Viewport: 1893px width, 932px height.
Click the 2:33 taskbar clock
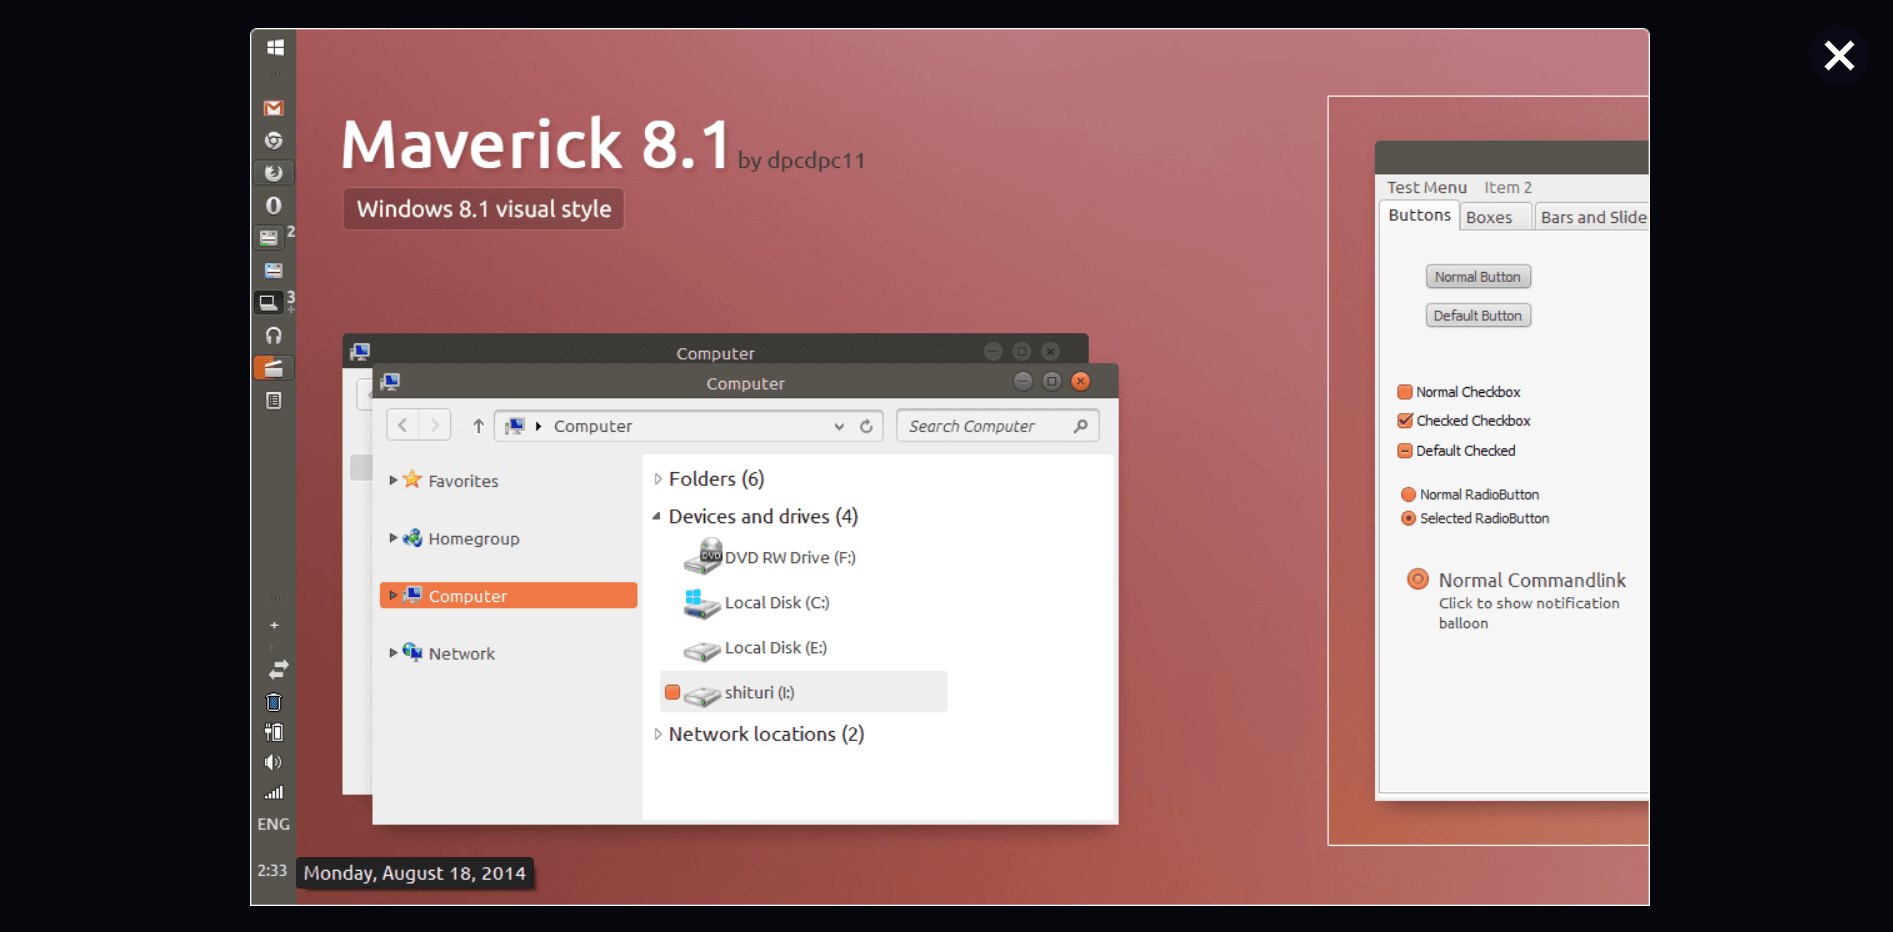point(272,871)
